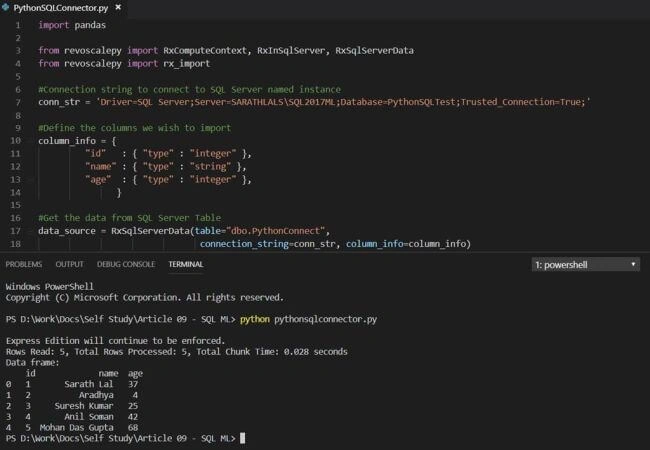Click "dbo.PythonConnect" table string
Screen dimensions: 650x450
(276, 231)
